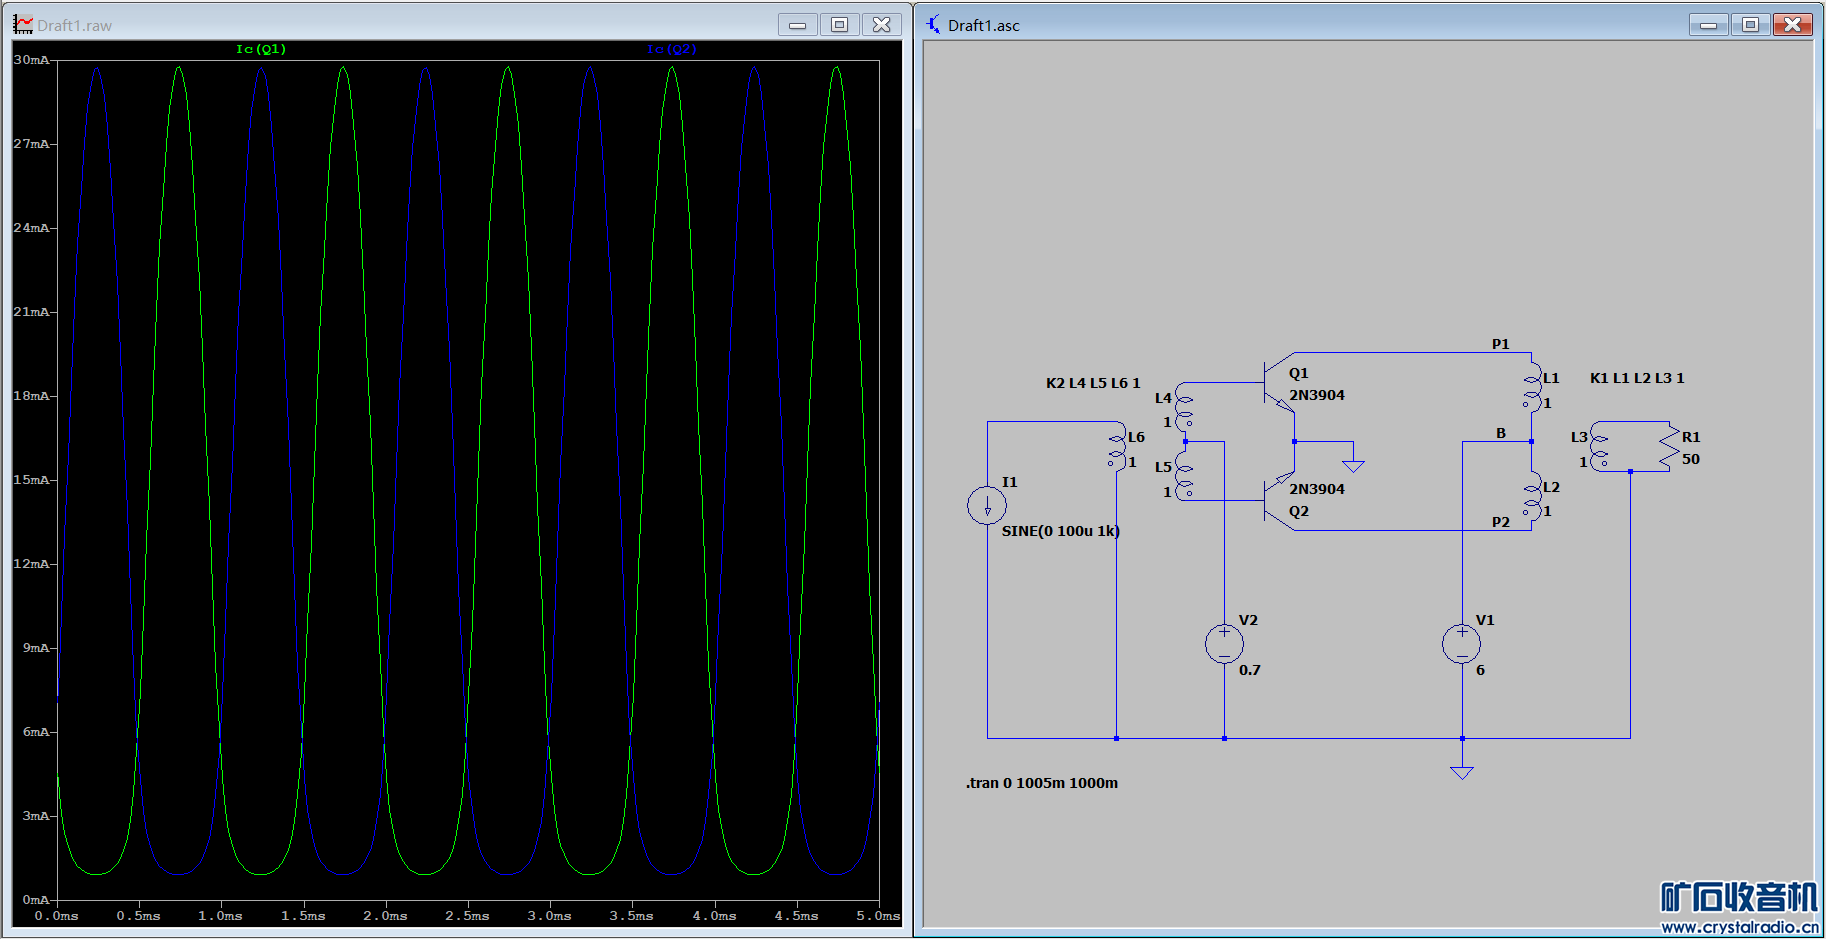
Task: Click the SINE(0 100u 1k) value text
Action: (1060, 531)
